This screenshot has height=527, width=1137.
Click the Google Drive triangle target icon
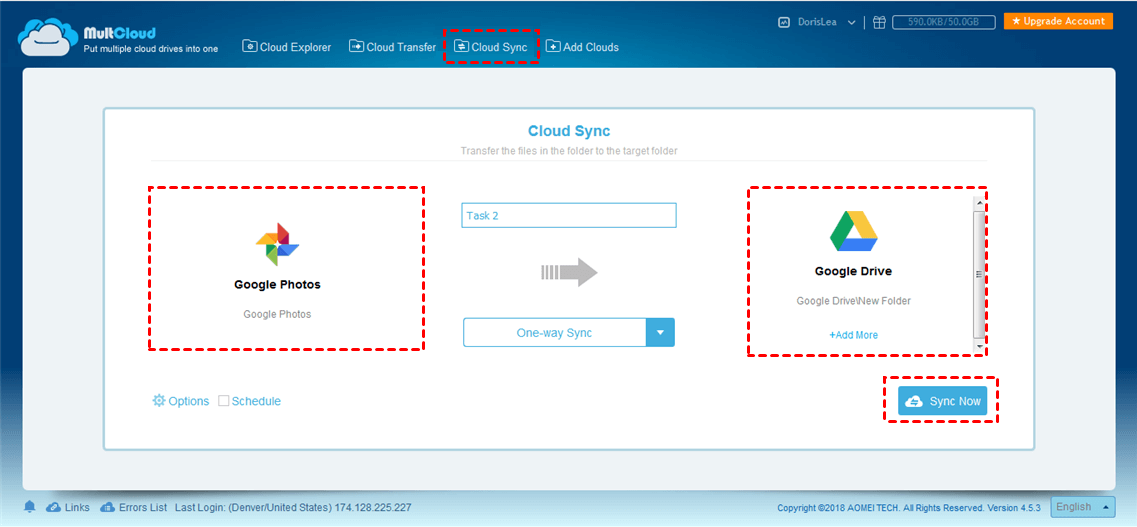click(853, 231)
